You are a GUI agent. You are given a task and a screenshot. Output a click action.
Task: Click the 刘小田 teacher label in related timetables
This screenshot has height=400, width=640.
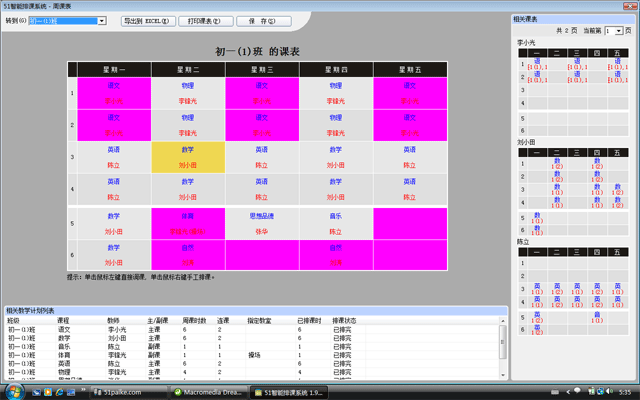(x=526, y=142)
